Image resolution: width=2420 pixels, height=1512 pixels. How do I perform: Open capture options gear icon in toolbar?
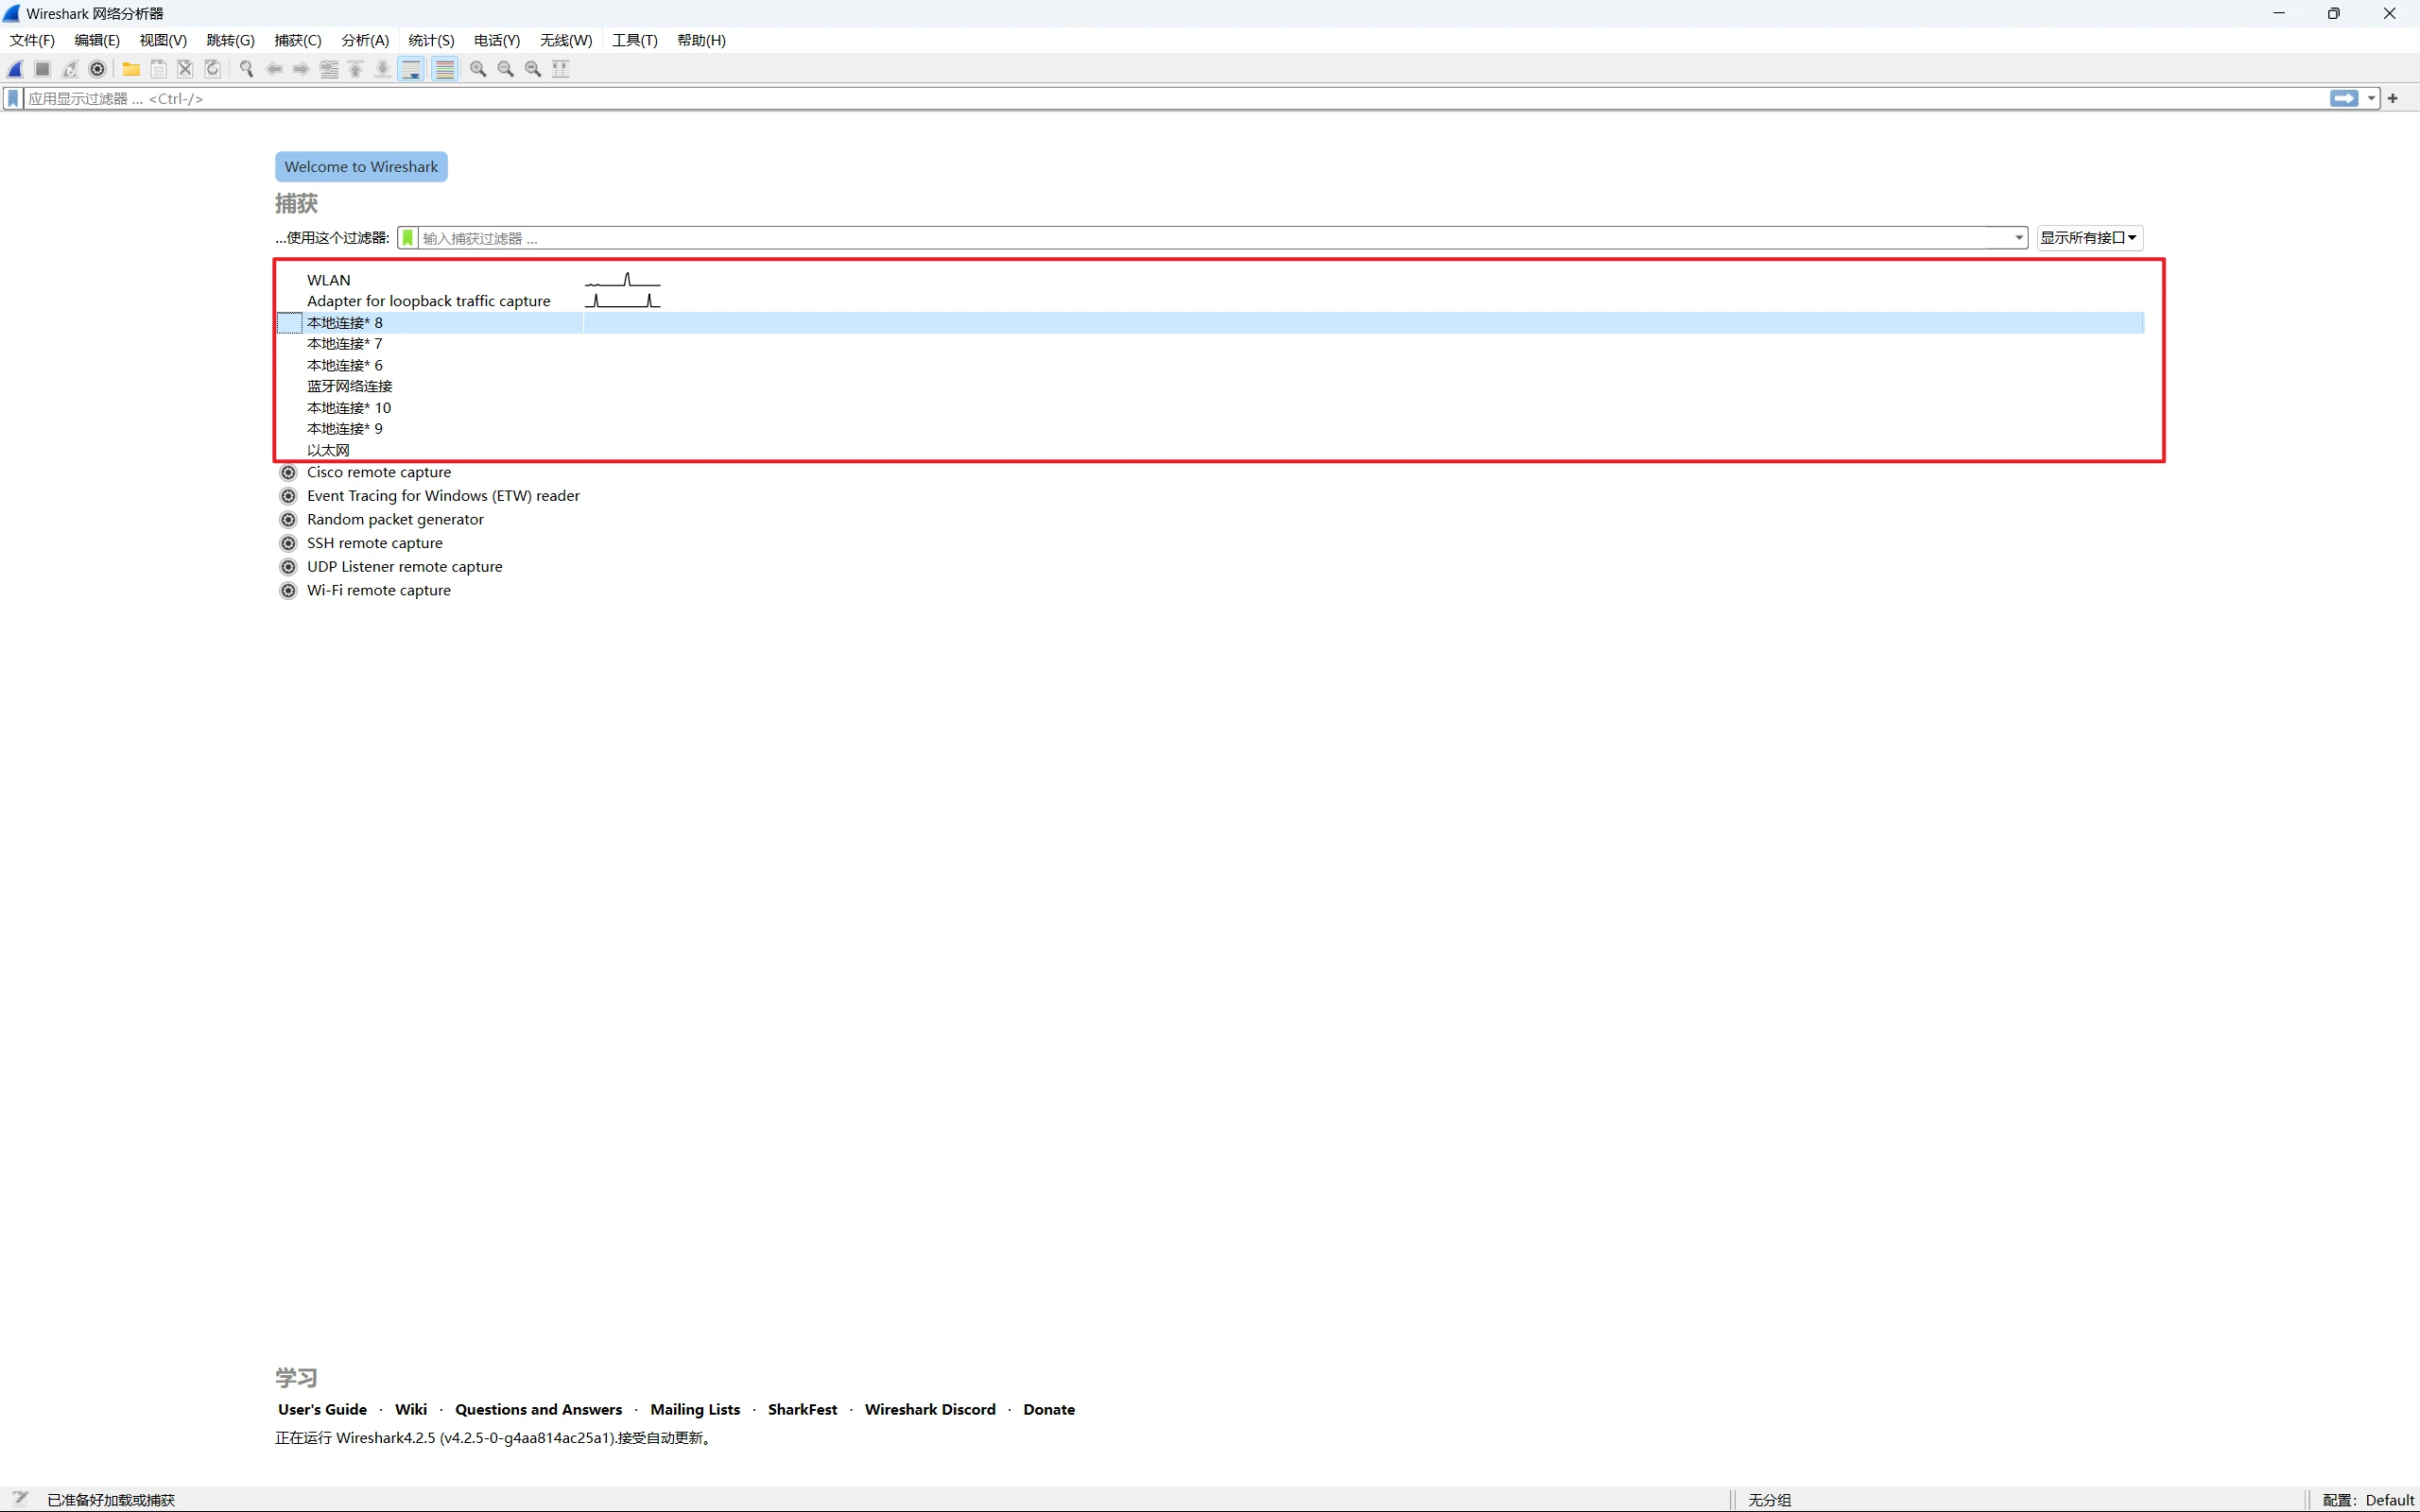click(97, 69)
